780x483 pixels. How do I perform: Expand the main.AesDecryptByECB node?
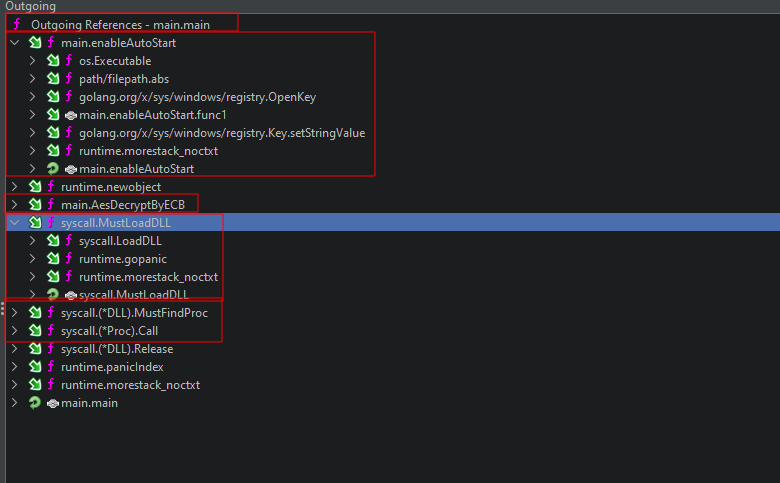15,204
